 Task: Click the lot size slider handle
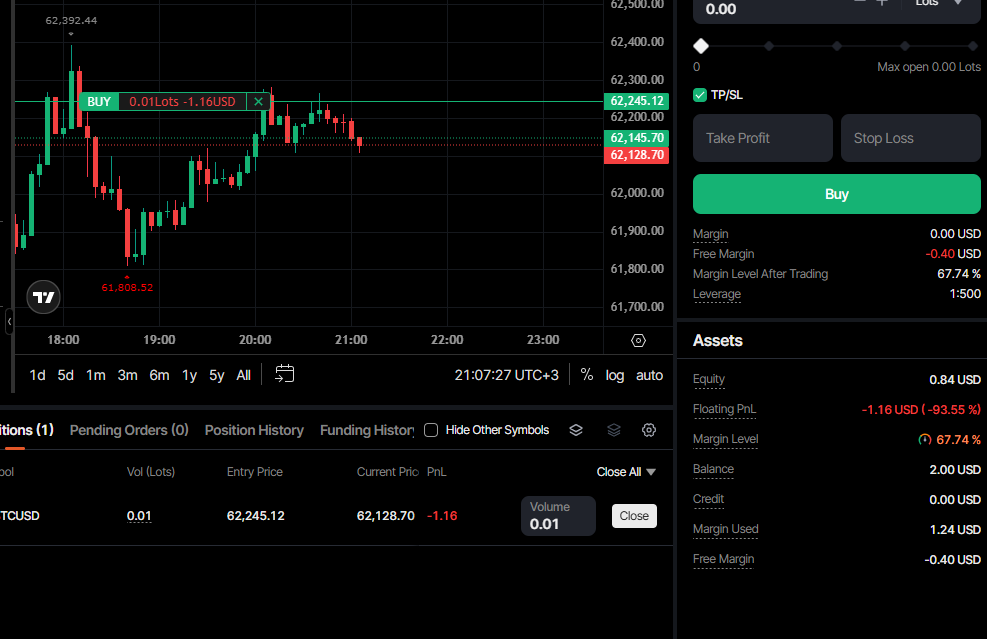pos(701,46)
